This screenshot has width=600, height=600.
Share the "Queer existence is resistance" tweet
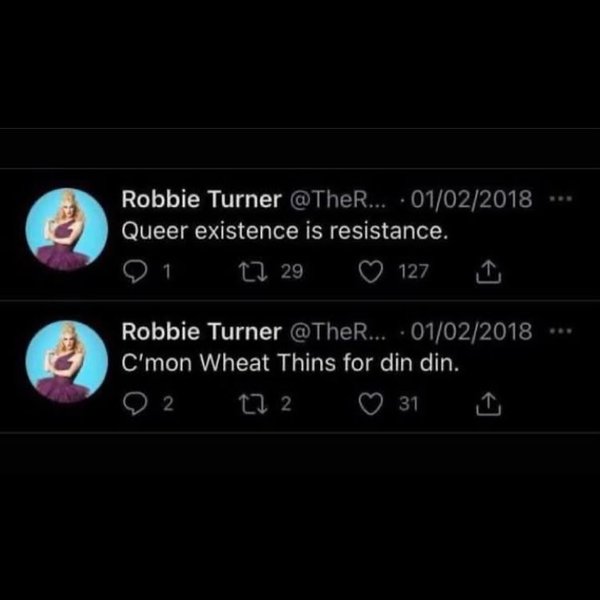point(487,270)
